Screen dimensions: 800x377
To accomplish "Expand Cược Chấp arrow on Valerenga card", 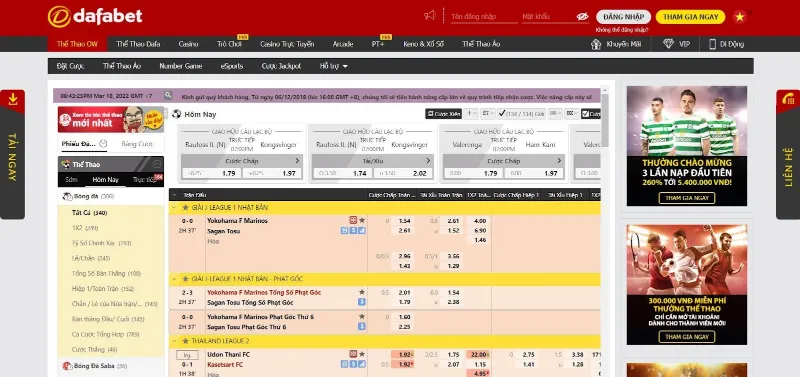I will tap(559, 161).
